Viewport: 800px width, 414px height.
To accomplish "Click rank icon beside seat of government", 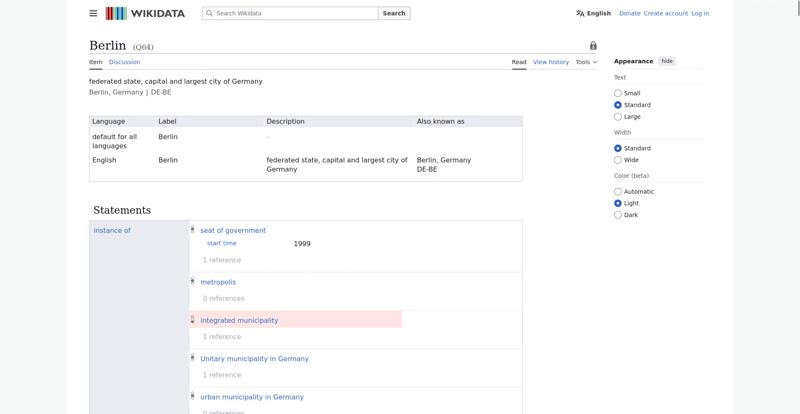I will pos(192,230).
